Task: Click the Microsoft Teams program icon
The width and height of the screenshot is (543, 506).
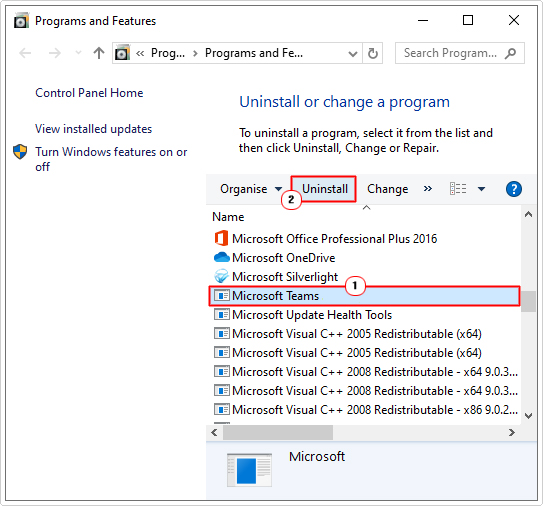Action: (x=222, y=295)
